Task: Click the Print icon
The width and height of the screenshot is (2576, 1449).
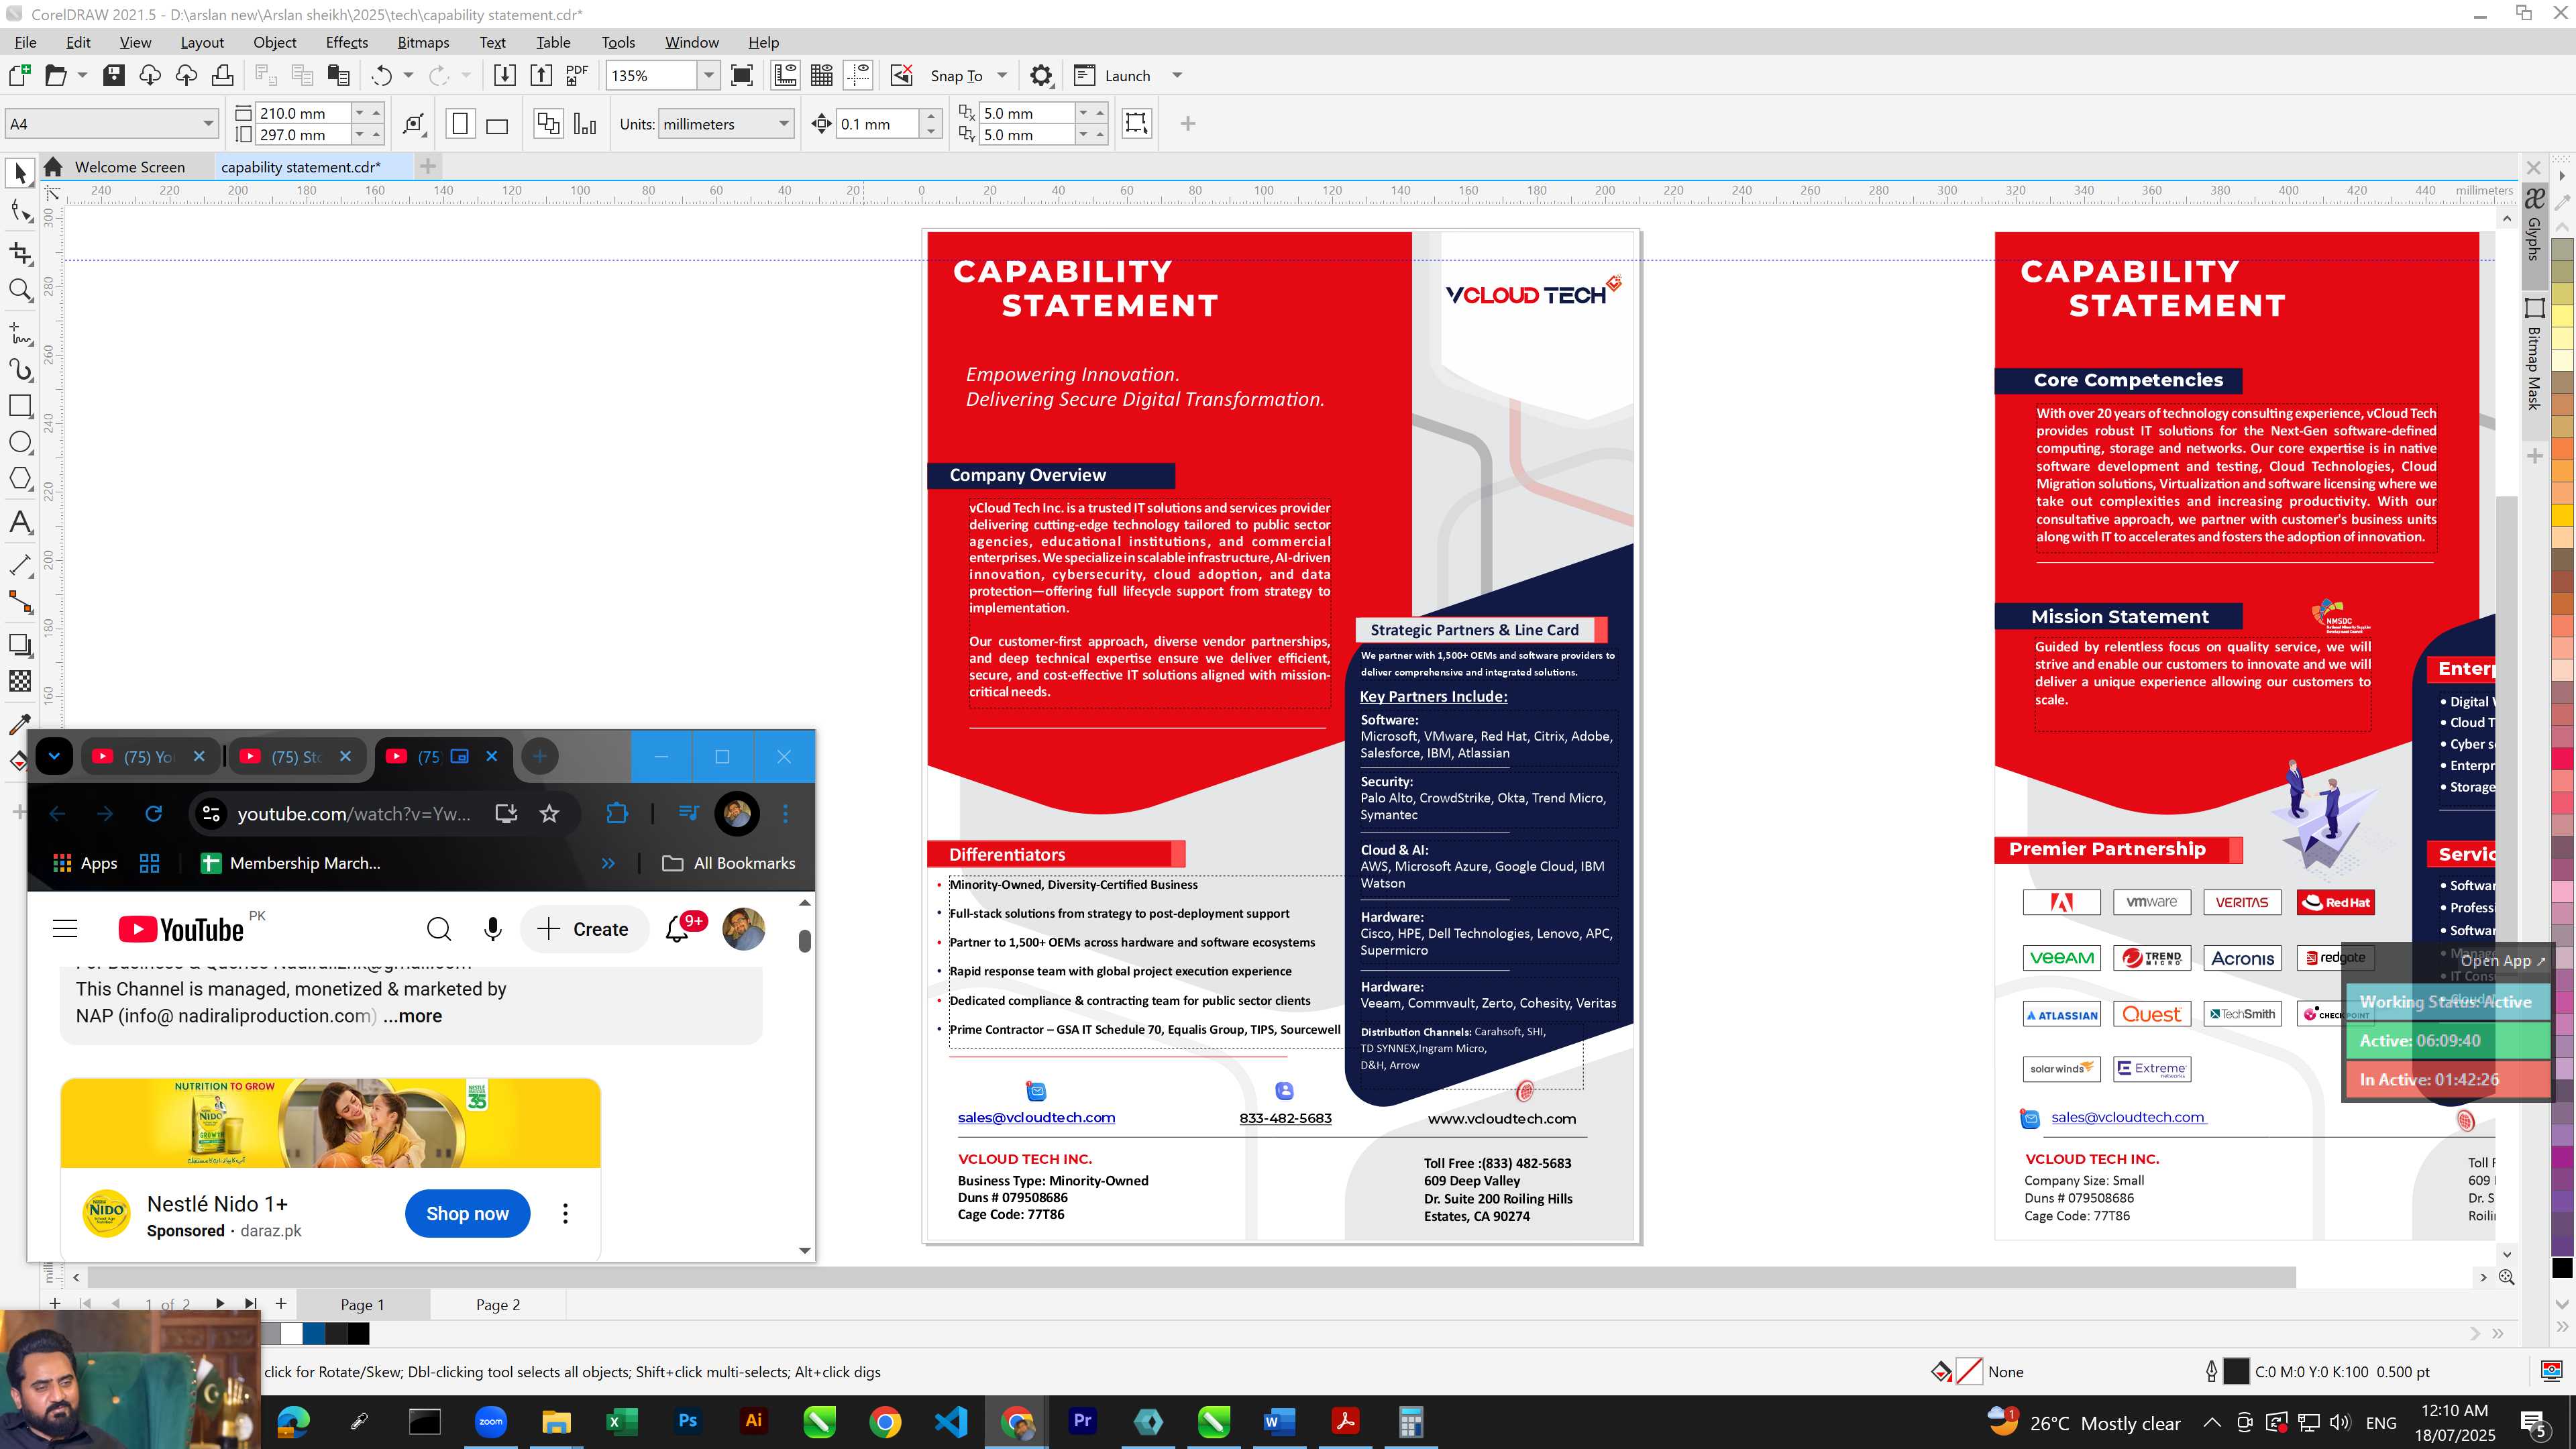Action: pos(223,75)
